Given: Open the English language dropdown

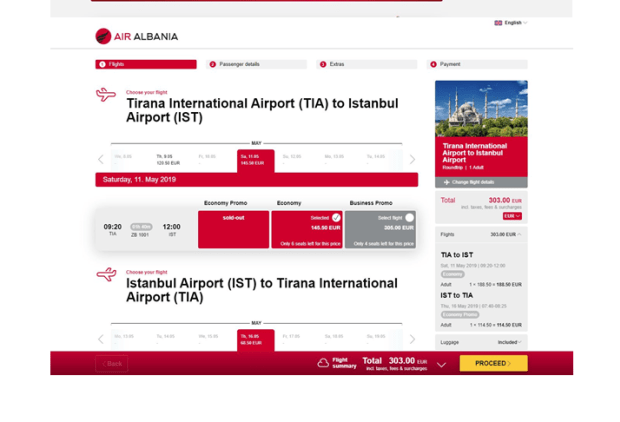Looking at the screenshot, I should point(511,22).
